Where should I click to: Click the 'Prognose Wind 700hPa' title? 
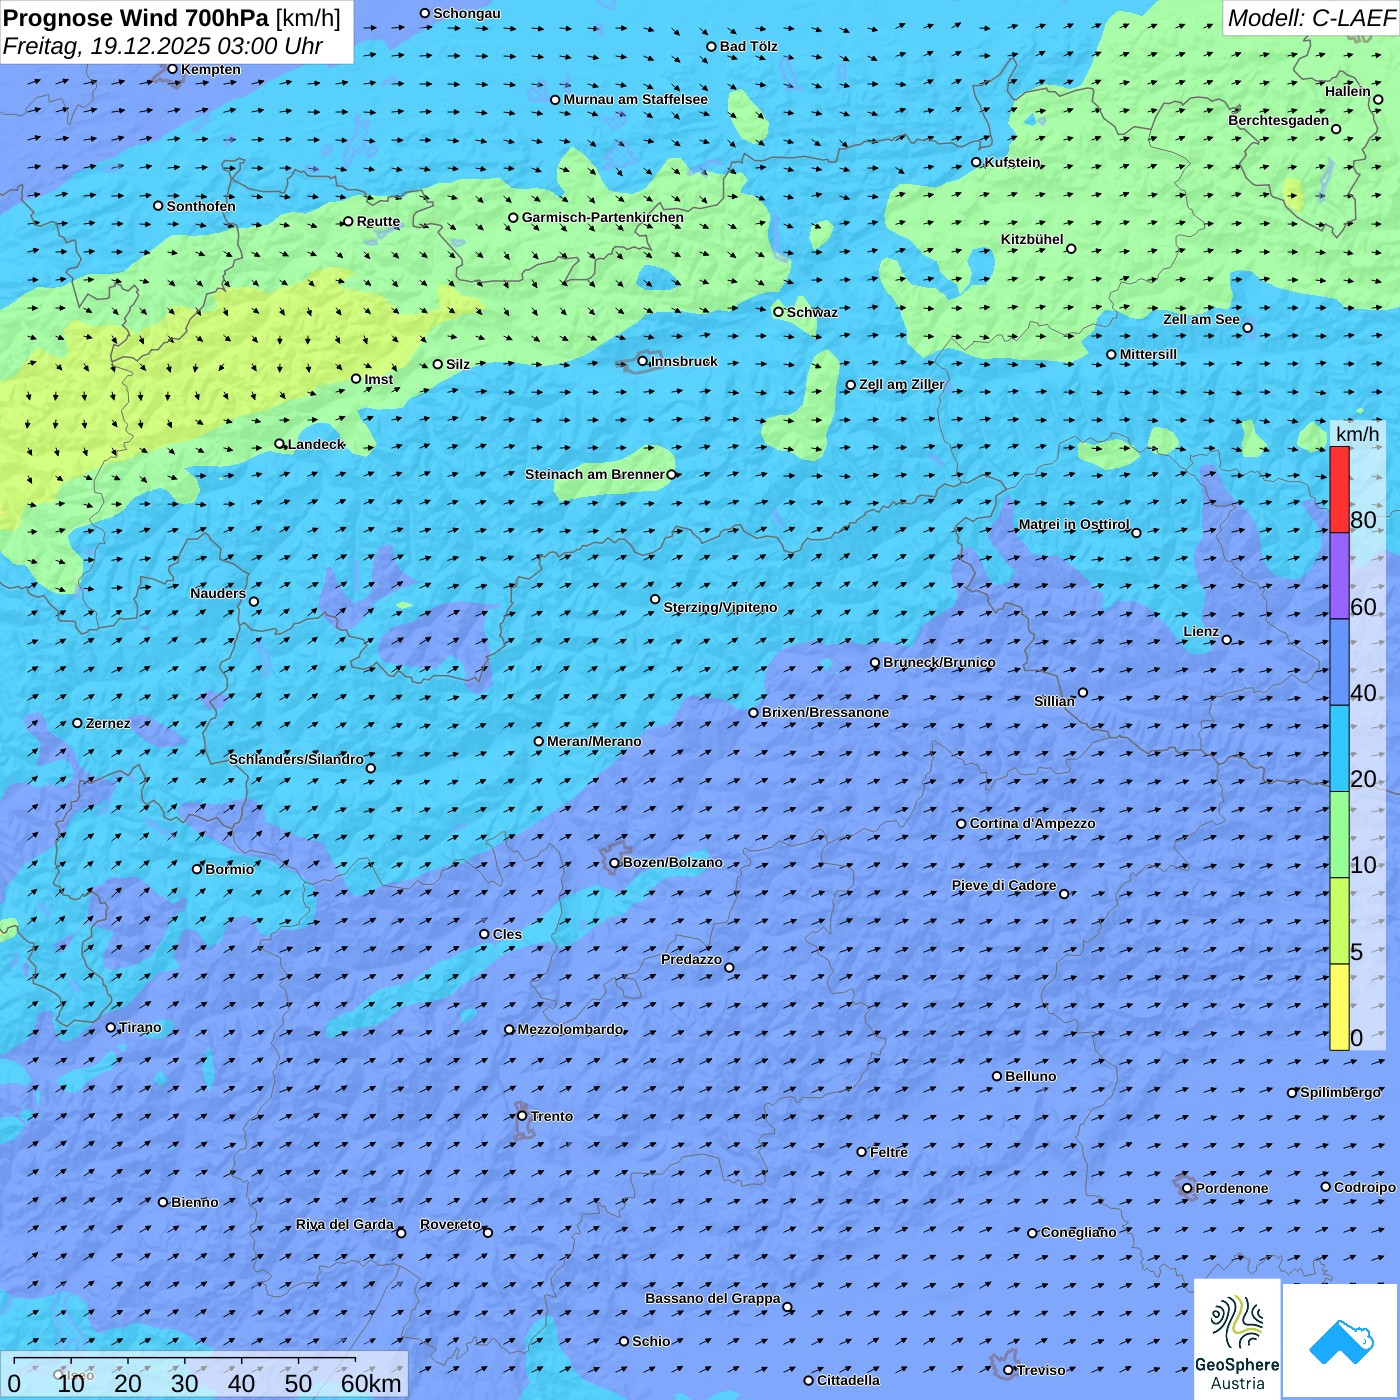click(x=136, y=18)
